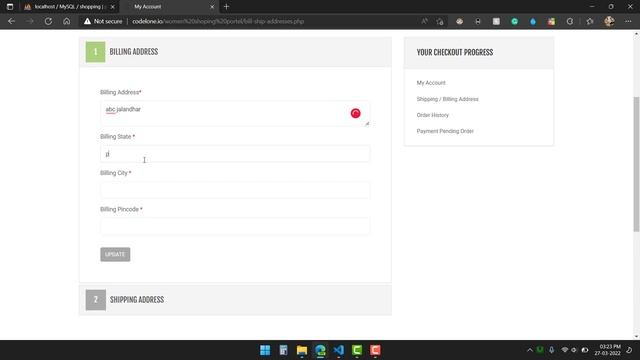Open the Windows Start menu
Viewport: 640px width, 360px height.
(x=265, y=350)
